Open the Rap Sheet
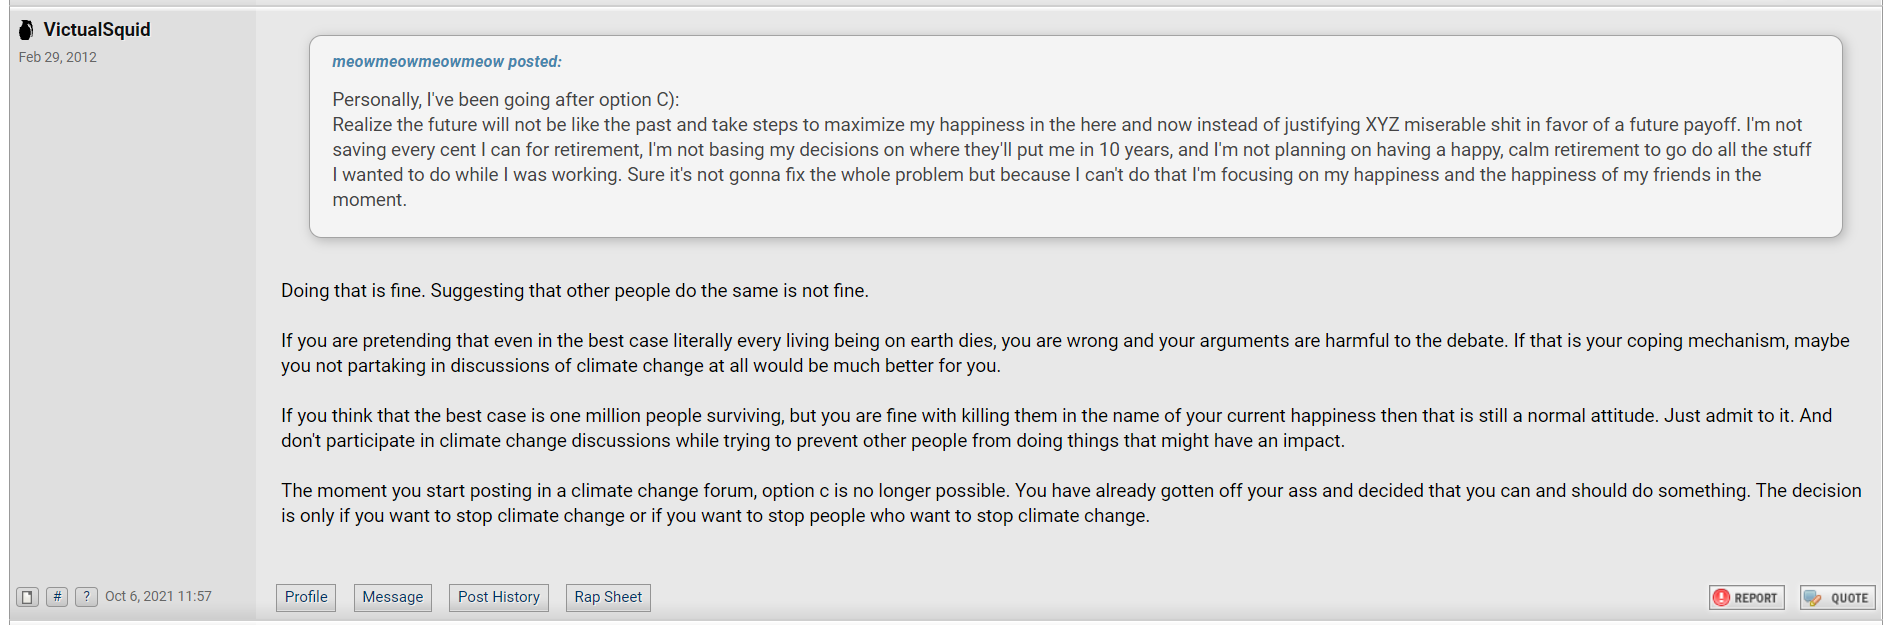 tap(608, 597)
